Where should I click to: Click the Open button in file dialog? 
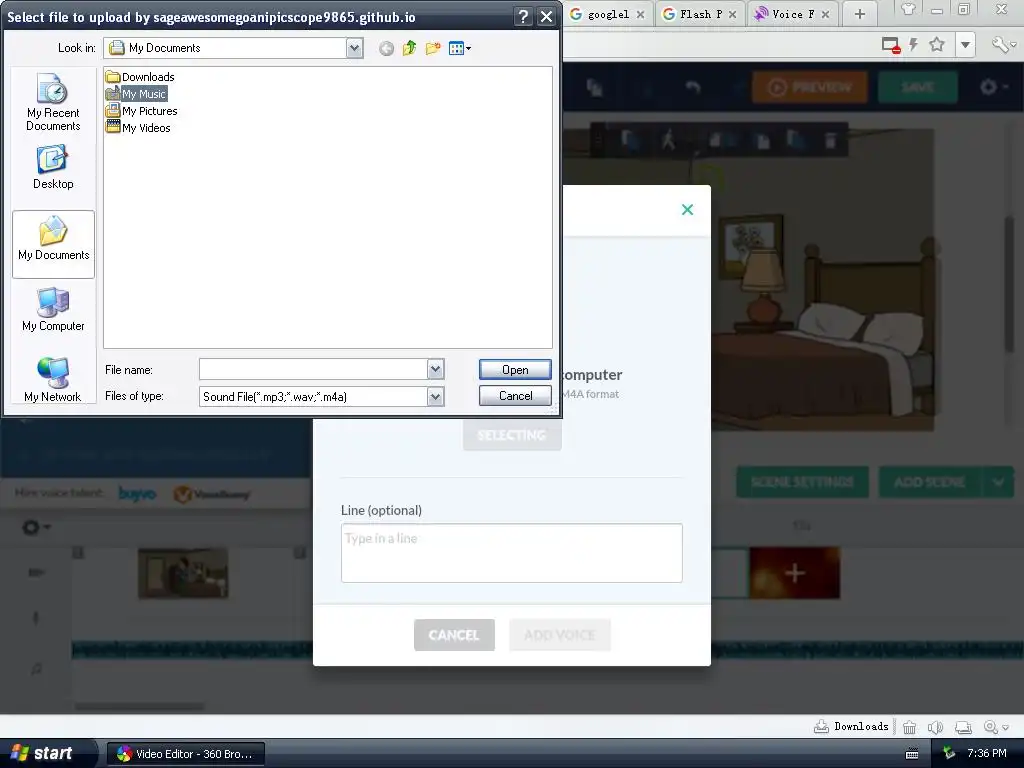pyautogui.click(x=515, y=370)
